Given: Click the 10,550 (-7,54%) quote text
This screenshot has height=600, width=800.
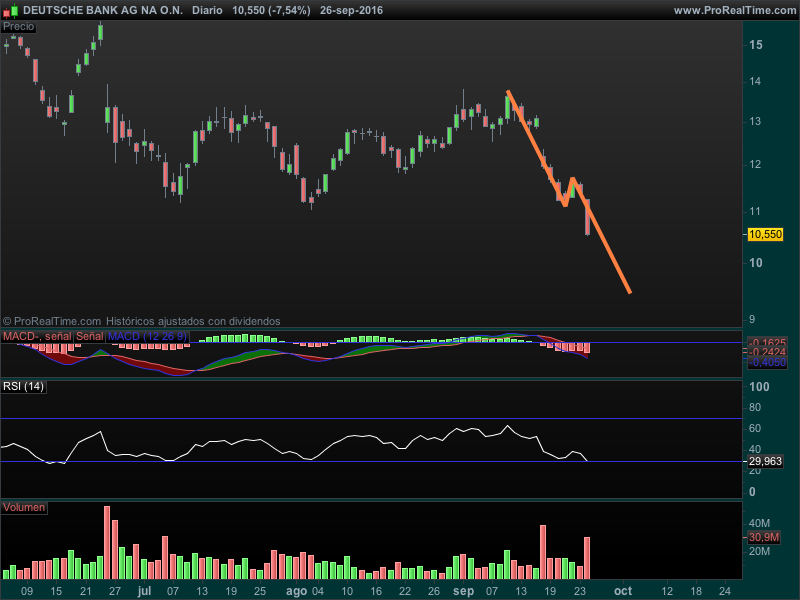Looking at the screenshot, I should 271,10.
